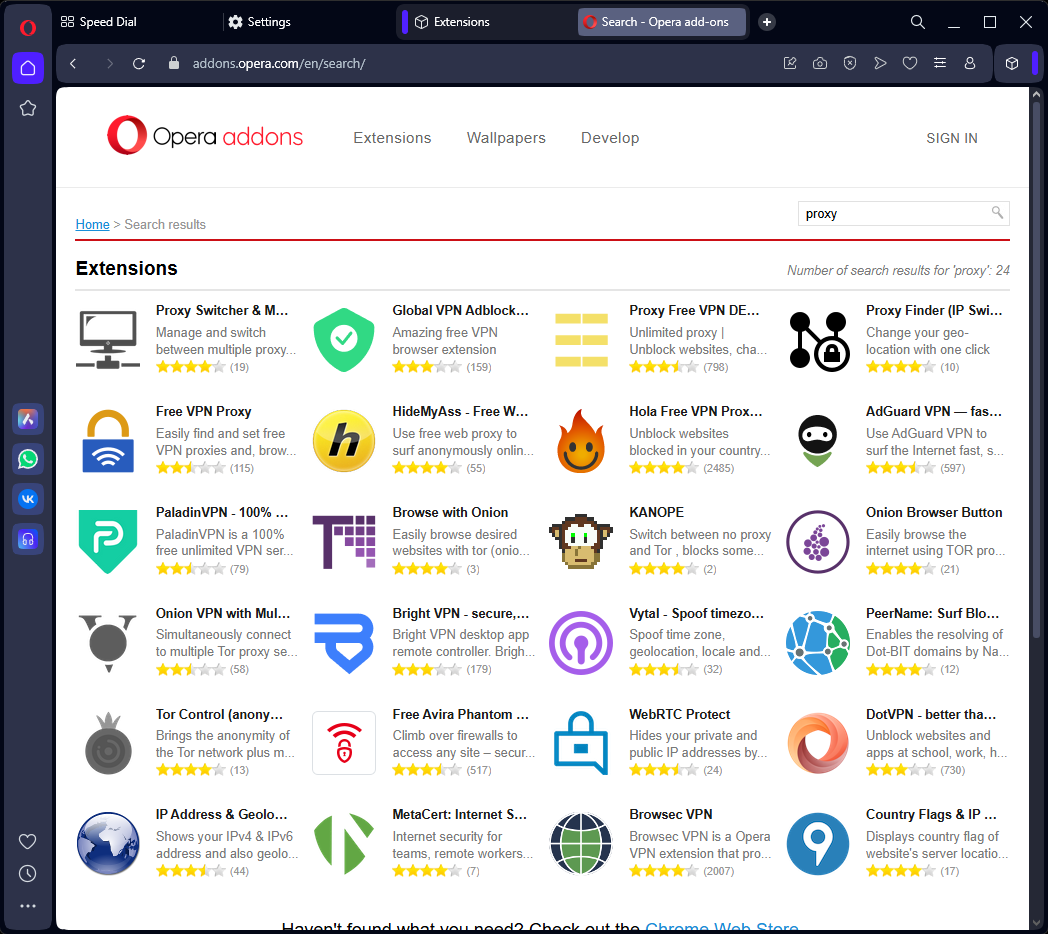
Task: Open Global VPN Adblock... extension
Action: pyautogui.click(x=460, y=310)
